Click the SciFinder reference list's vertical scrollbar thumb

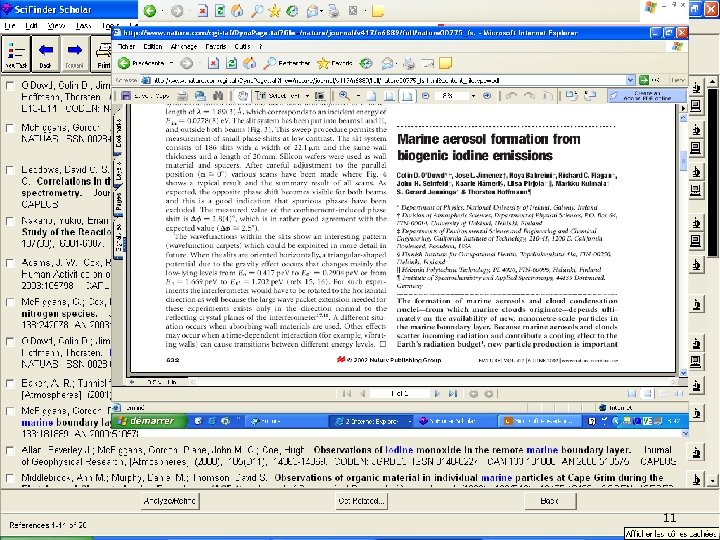pos(712,172)
